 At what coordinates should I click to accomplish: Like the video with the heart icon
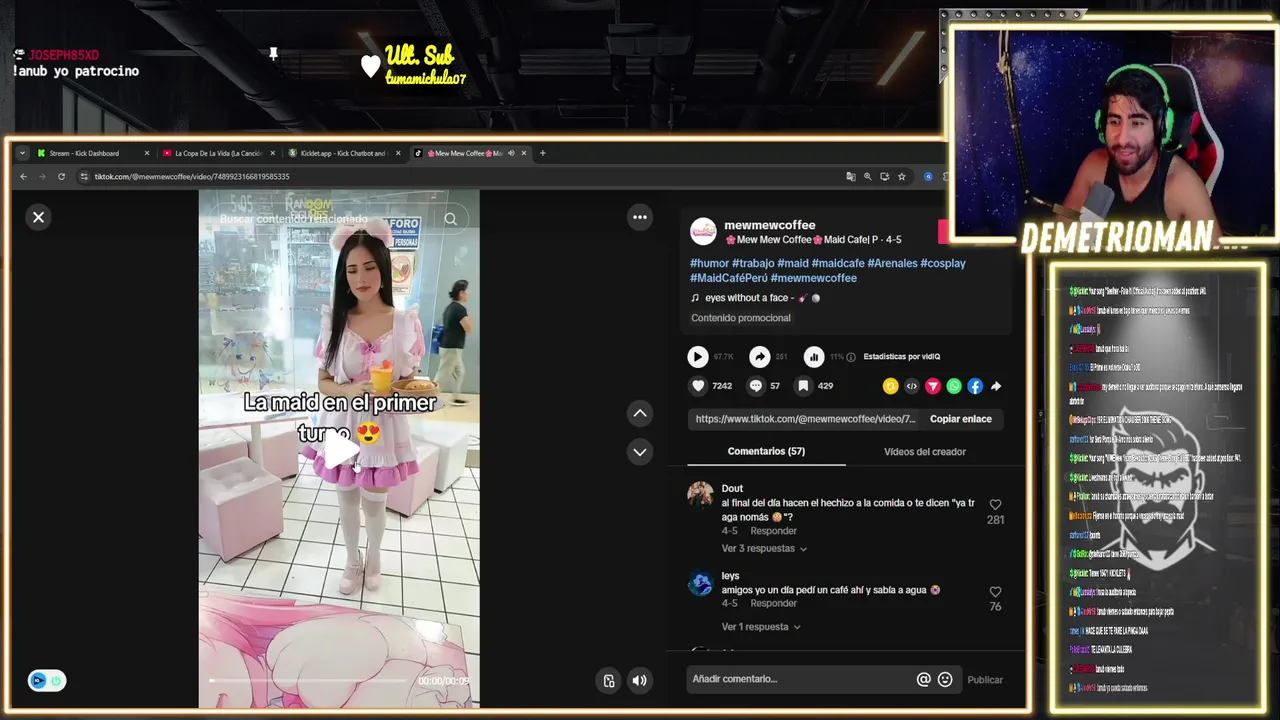(698, 386)
